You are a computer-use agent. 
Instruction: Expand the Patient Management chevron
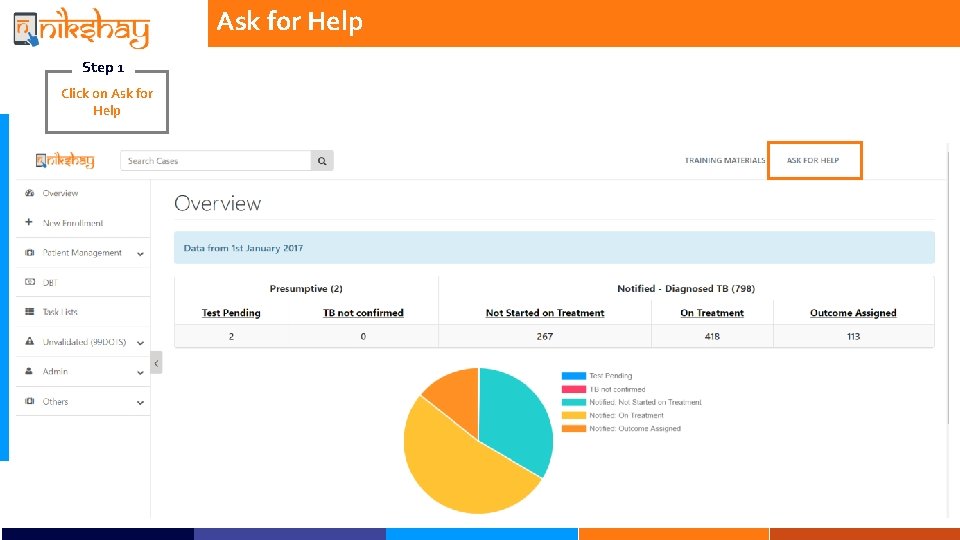(140, 253)
